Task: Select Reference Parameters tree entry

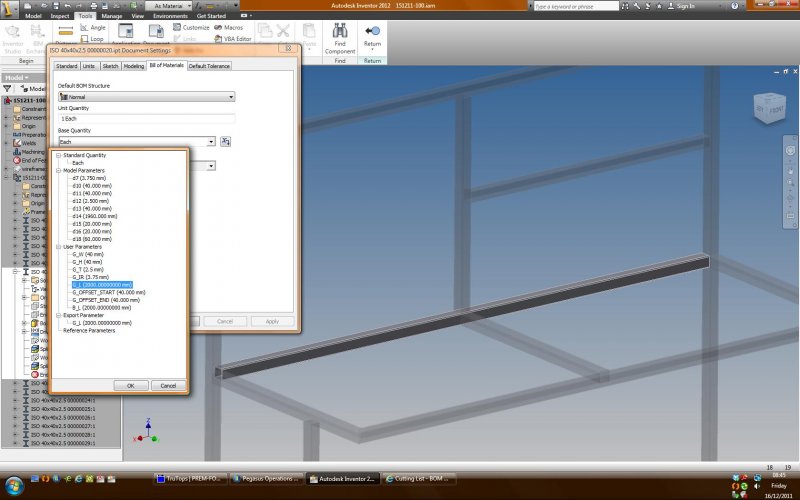Action: point(89,331)
